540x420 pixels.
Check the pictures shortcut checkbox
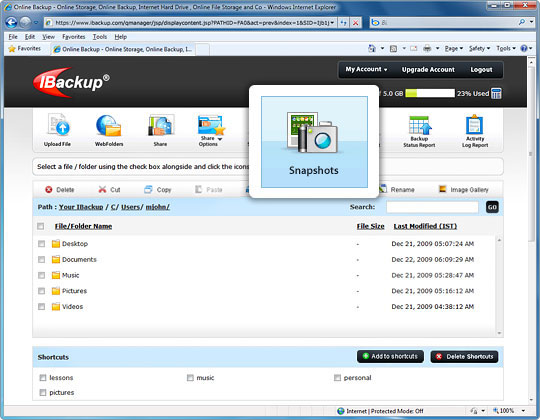coord(43,392)
